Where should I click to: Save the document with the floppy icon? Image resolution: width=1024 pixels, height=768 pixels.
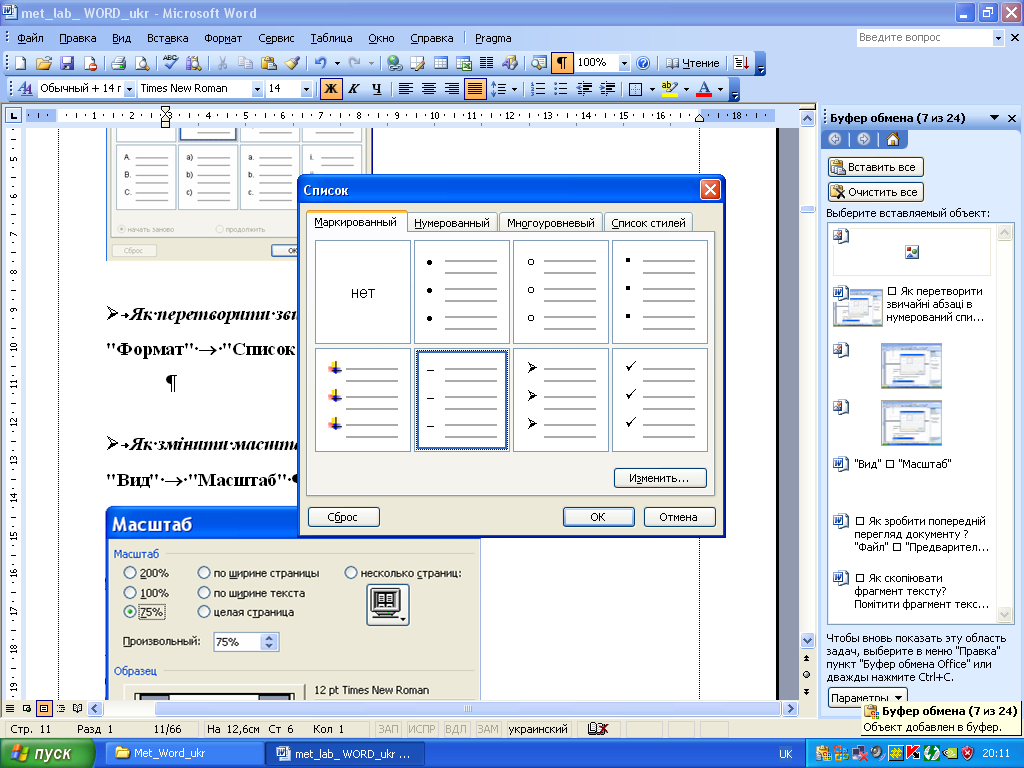coord(67,63)
